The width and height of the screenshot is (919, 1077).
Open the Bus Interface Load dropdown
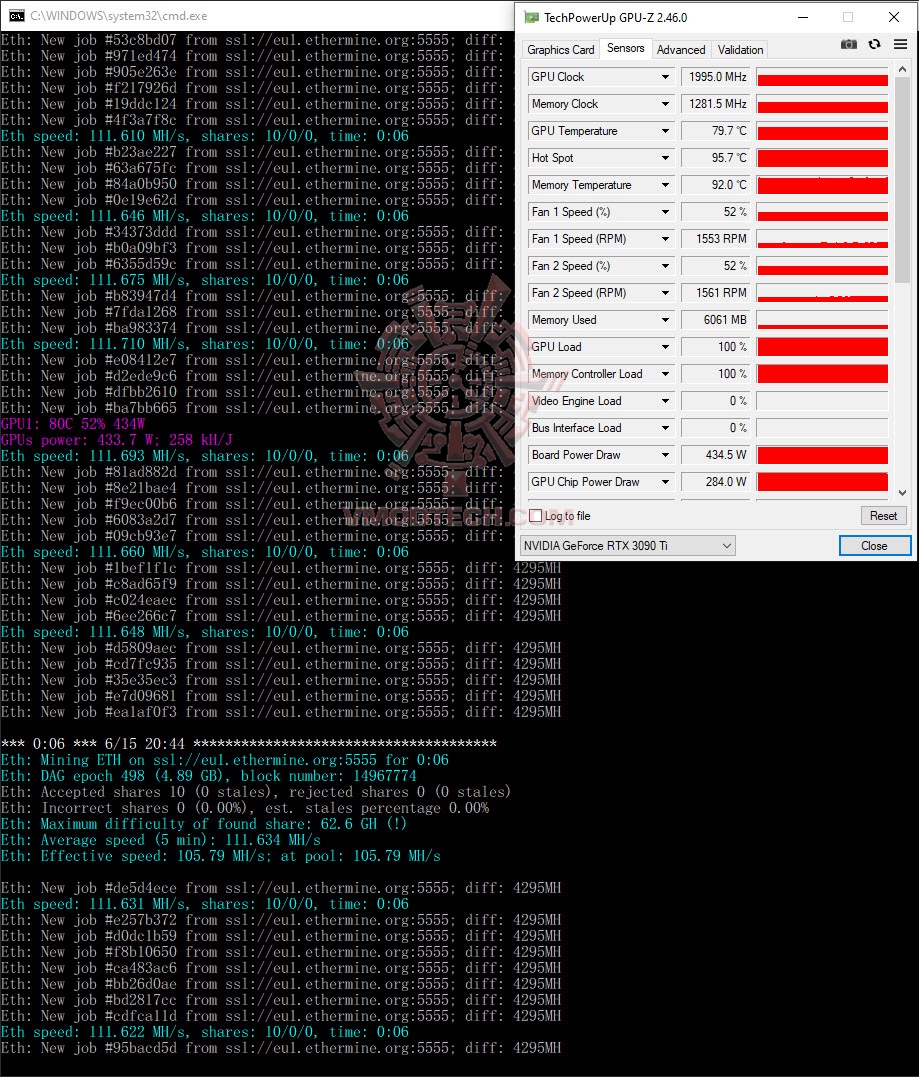coord(665,428)
